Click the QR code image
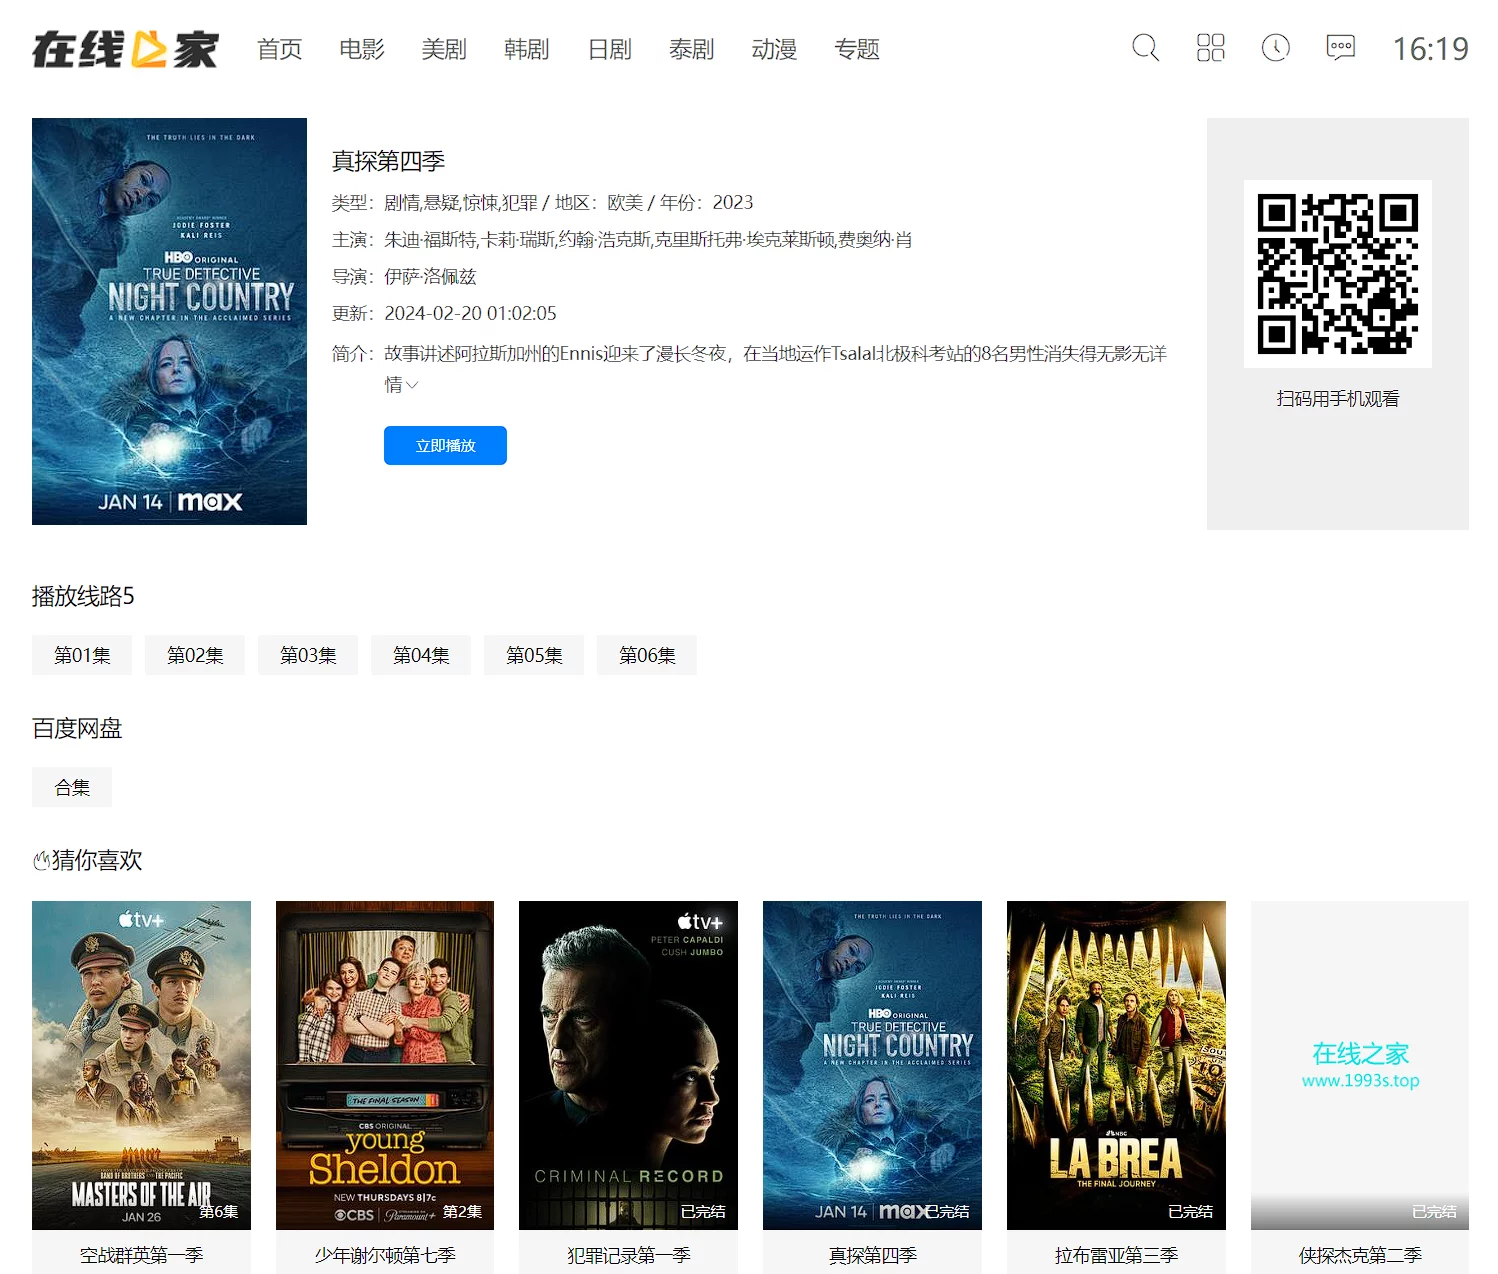 [1337, 274]
